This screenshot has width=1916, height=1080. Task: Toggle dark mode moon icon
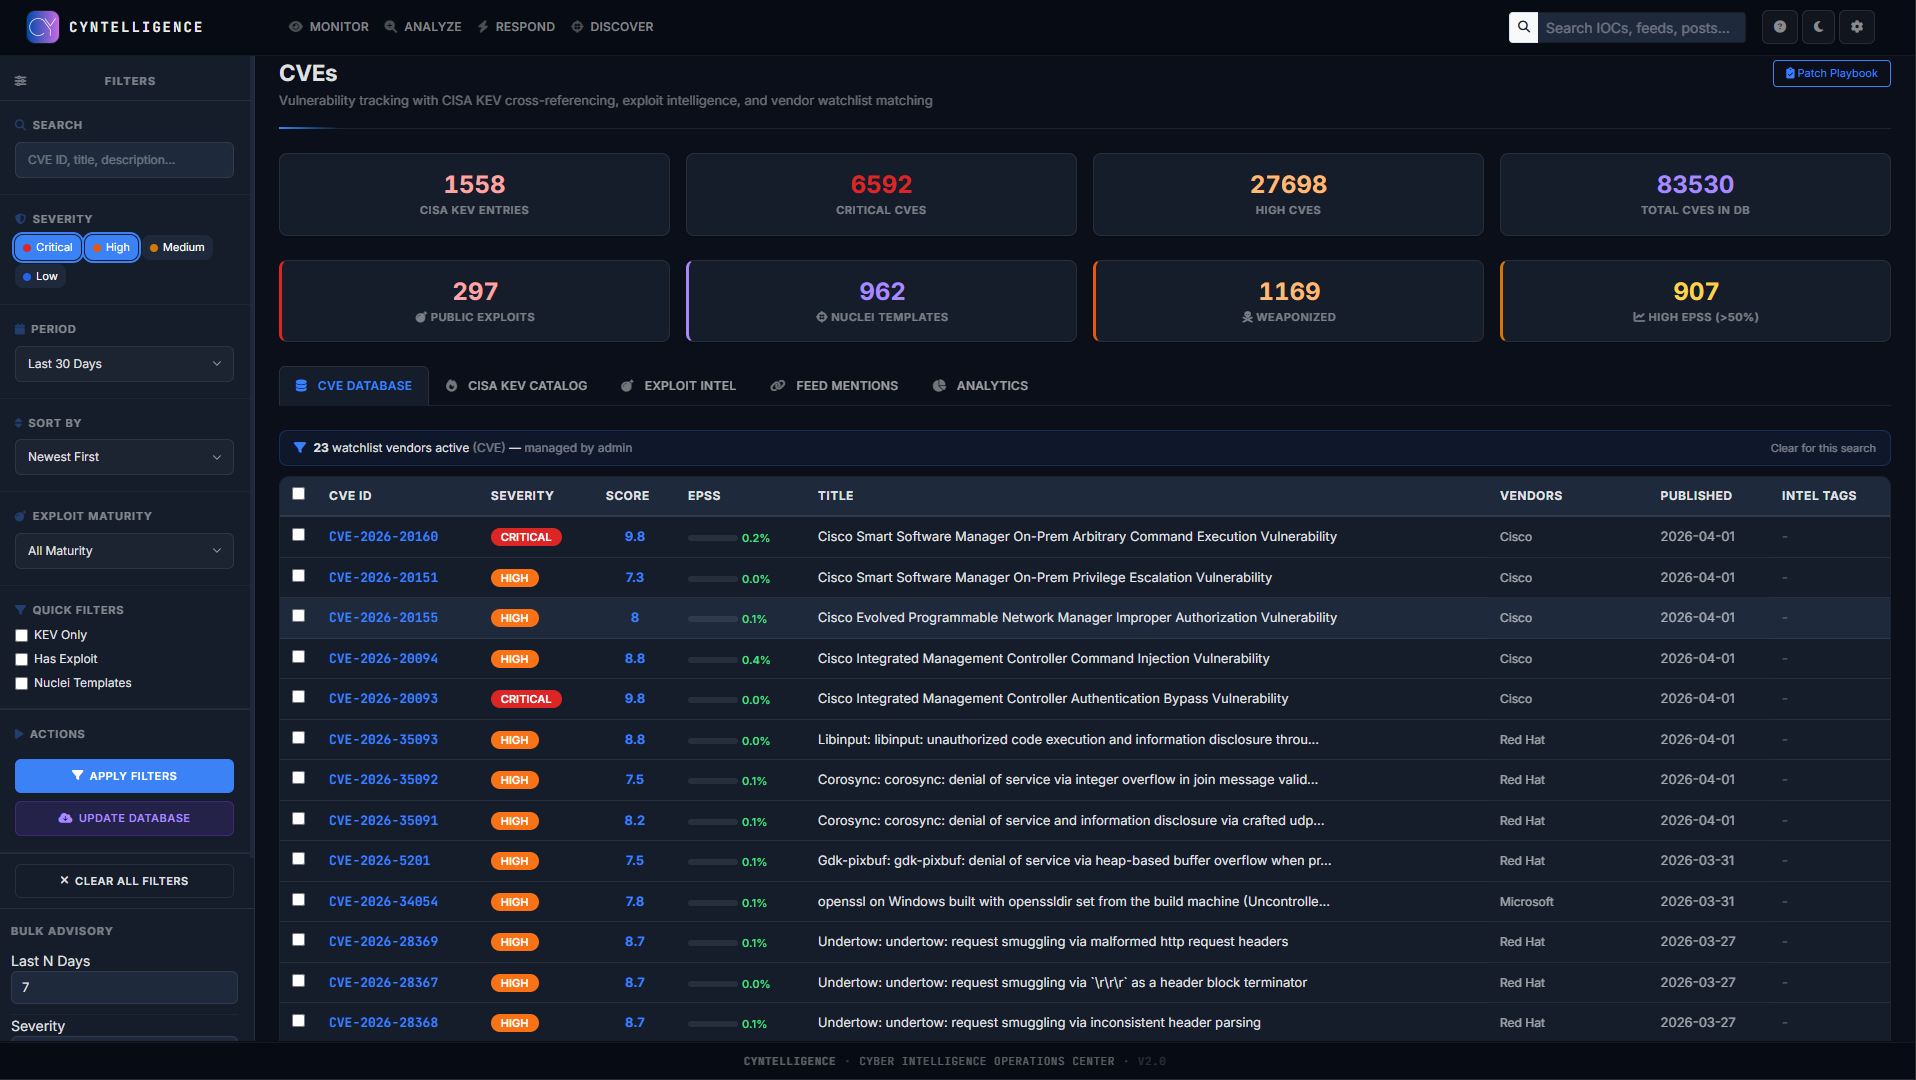tap(1818, 27)
